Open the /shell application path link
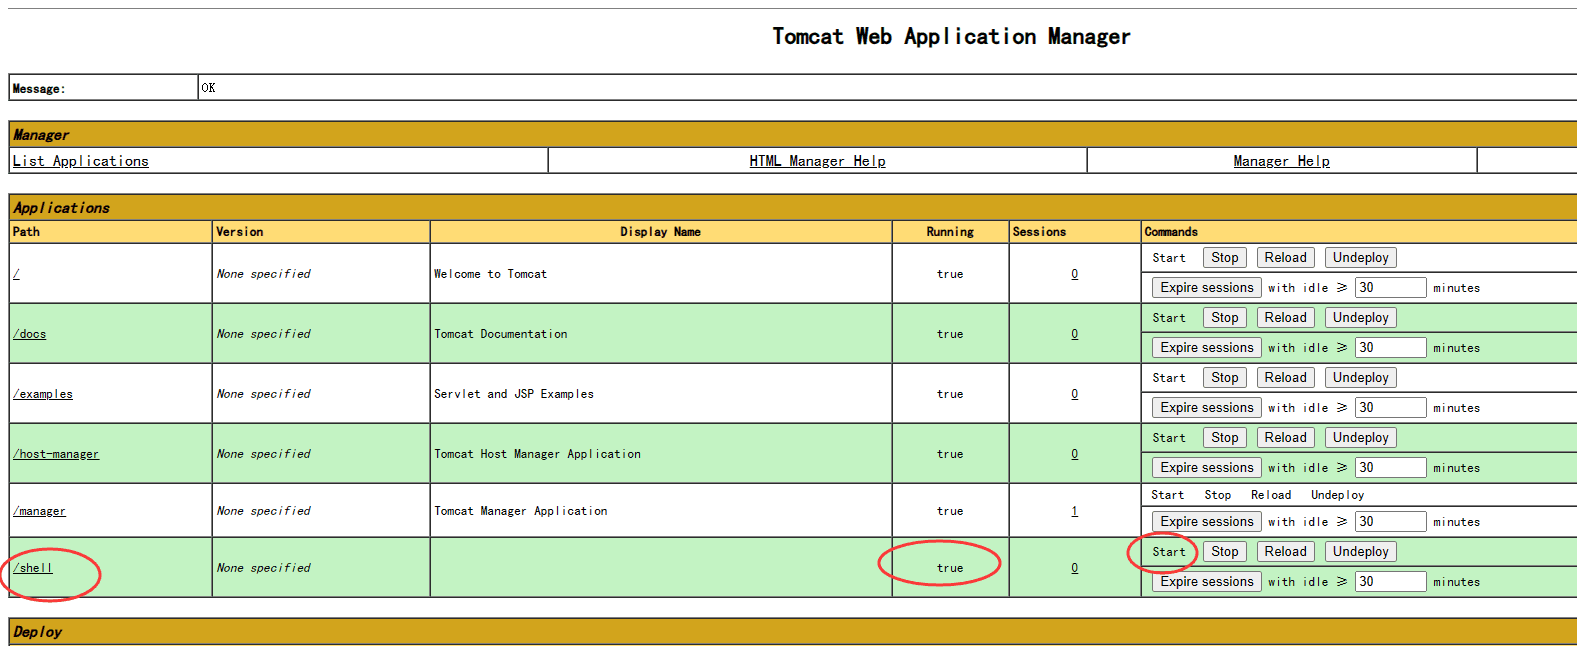1577x646 pixels. pyautogui.click(x=33, y=568)
